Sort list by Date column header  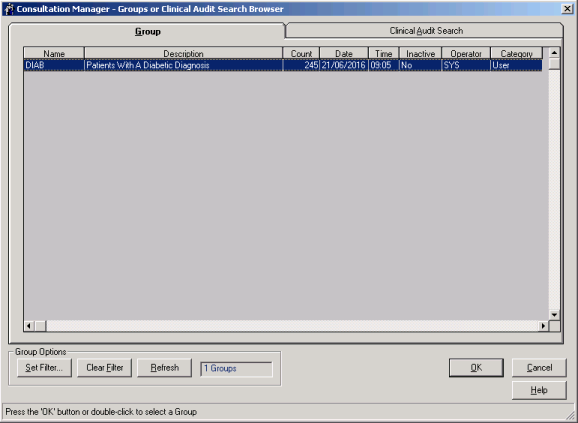tap(344, 53)
